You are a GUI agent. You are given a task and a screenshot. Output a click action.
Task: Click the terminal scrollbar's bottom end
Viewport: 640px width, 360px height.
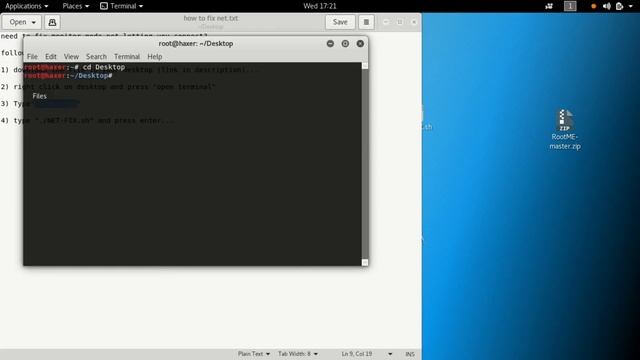click(365, 262)
